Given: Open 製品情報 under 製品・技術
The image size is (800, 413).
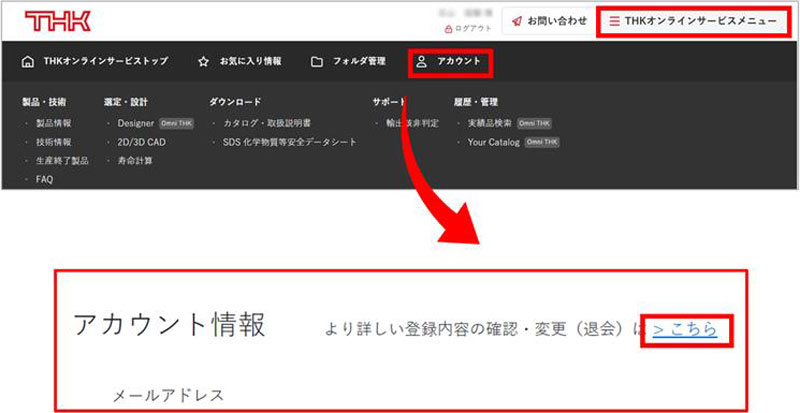Looking at the screenshot, I should click(x=54, y=123).
